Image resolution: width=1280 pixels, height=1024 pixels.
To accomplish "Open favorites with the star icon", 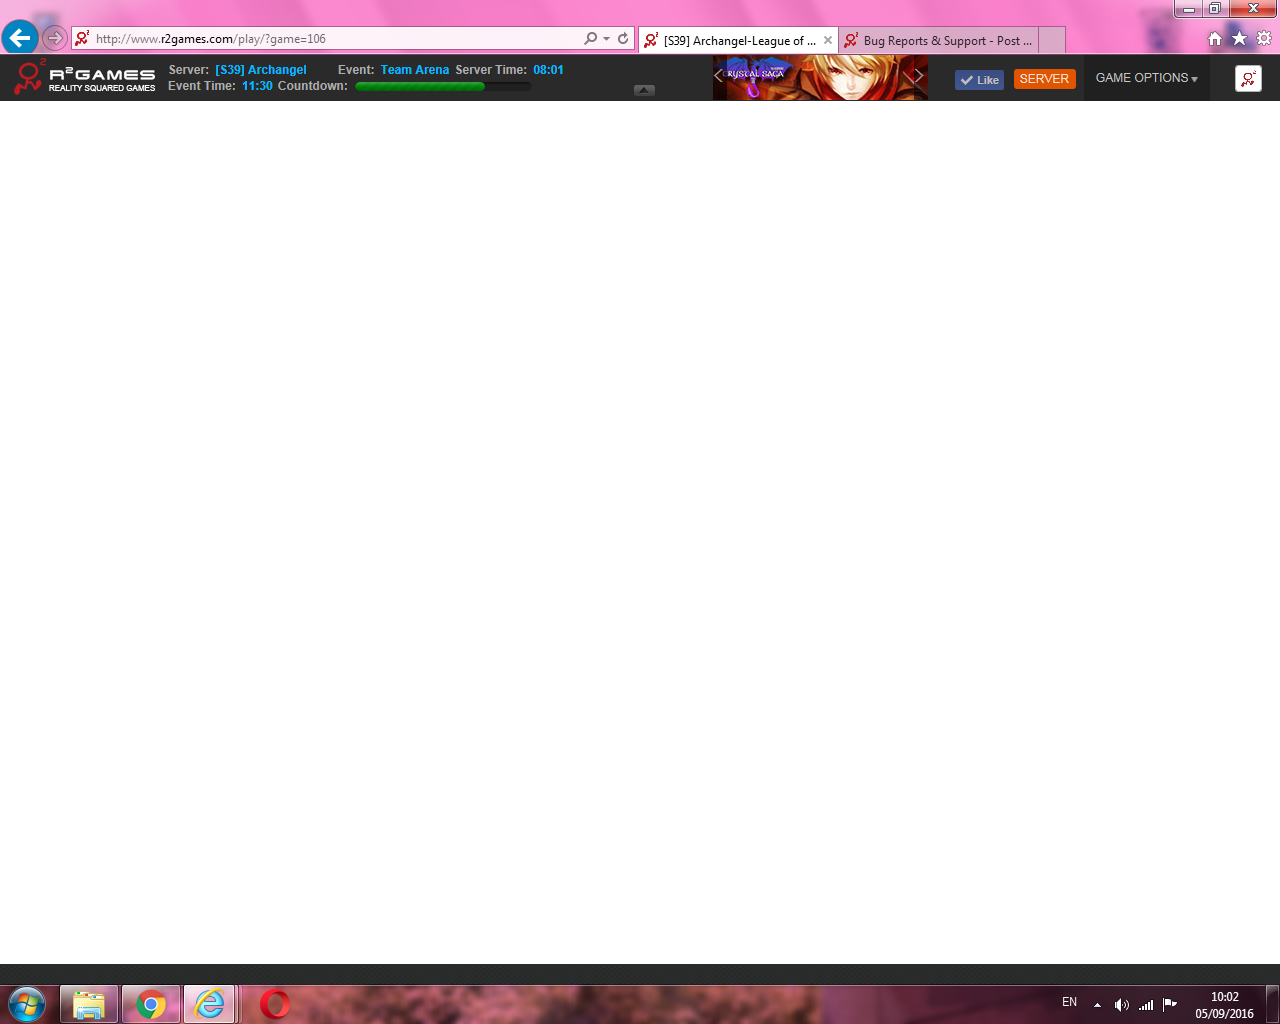I will pyautogui.click(x=1239, y=39).
